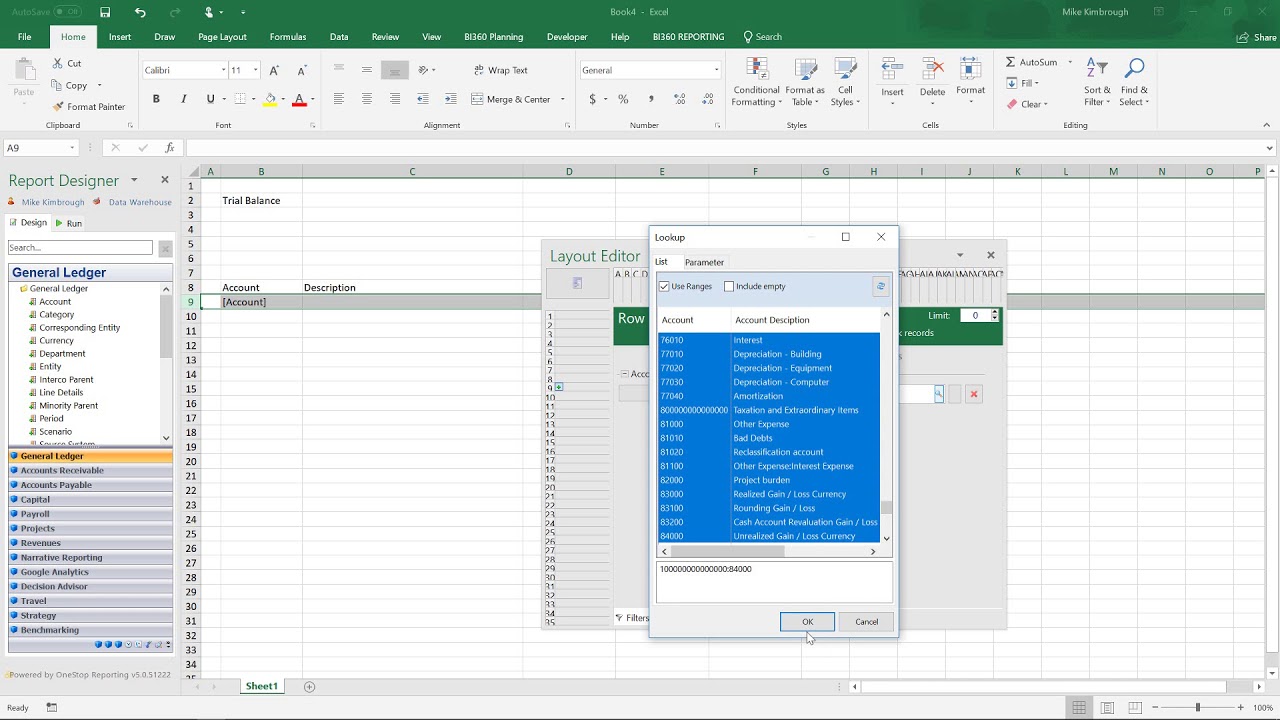Open the Page Layout ribbon tab
Viewport: 1280px width, 720px height.
pos(222,37)
